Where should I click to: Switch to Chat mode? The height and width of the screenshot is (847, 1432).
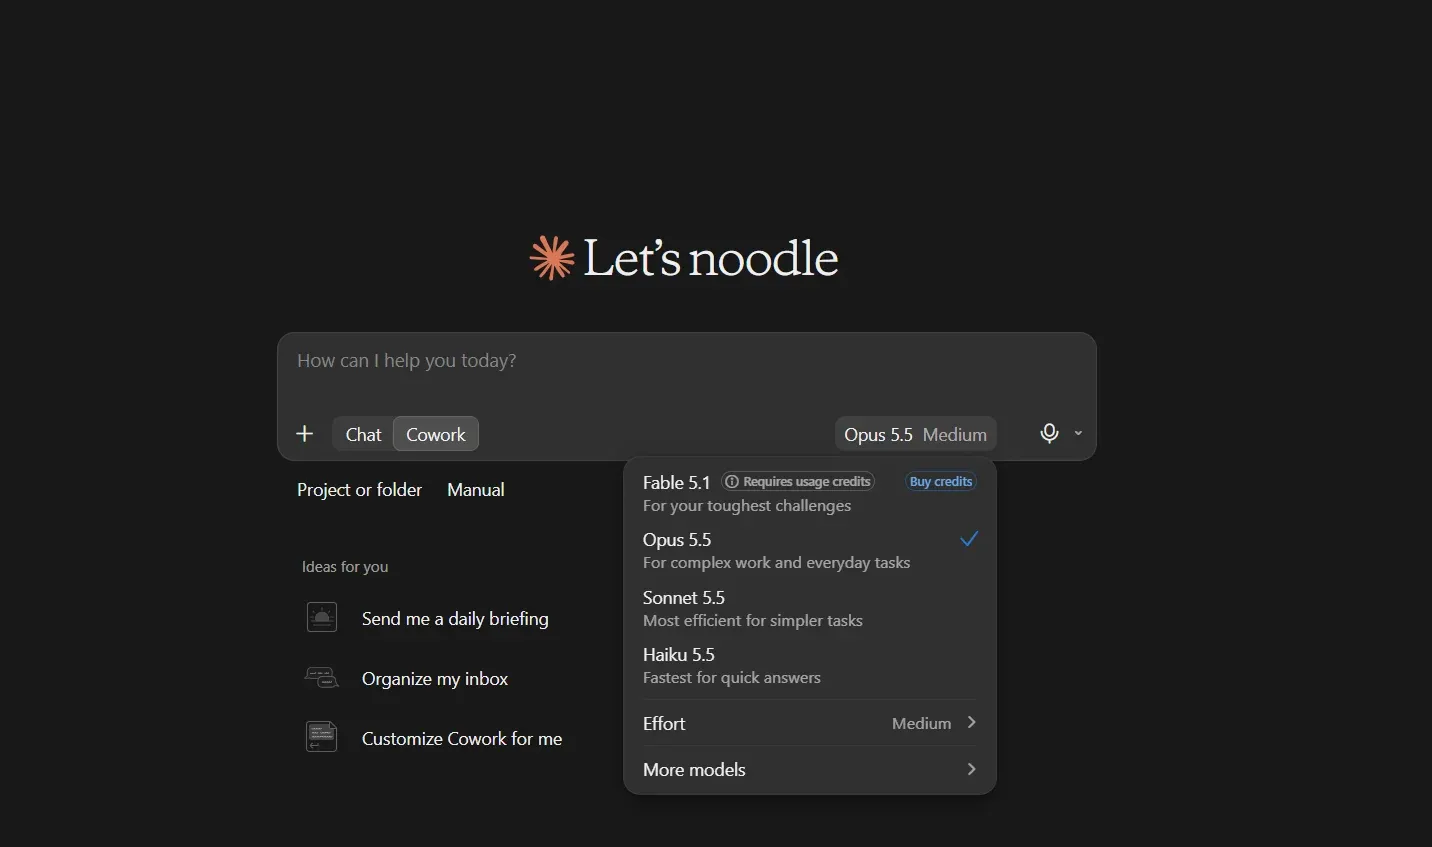tap(363, 434)
